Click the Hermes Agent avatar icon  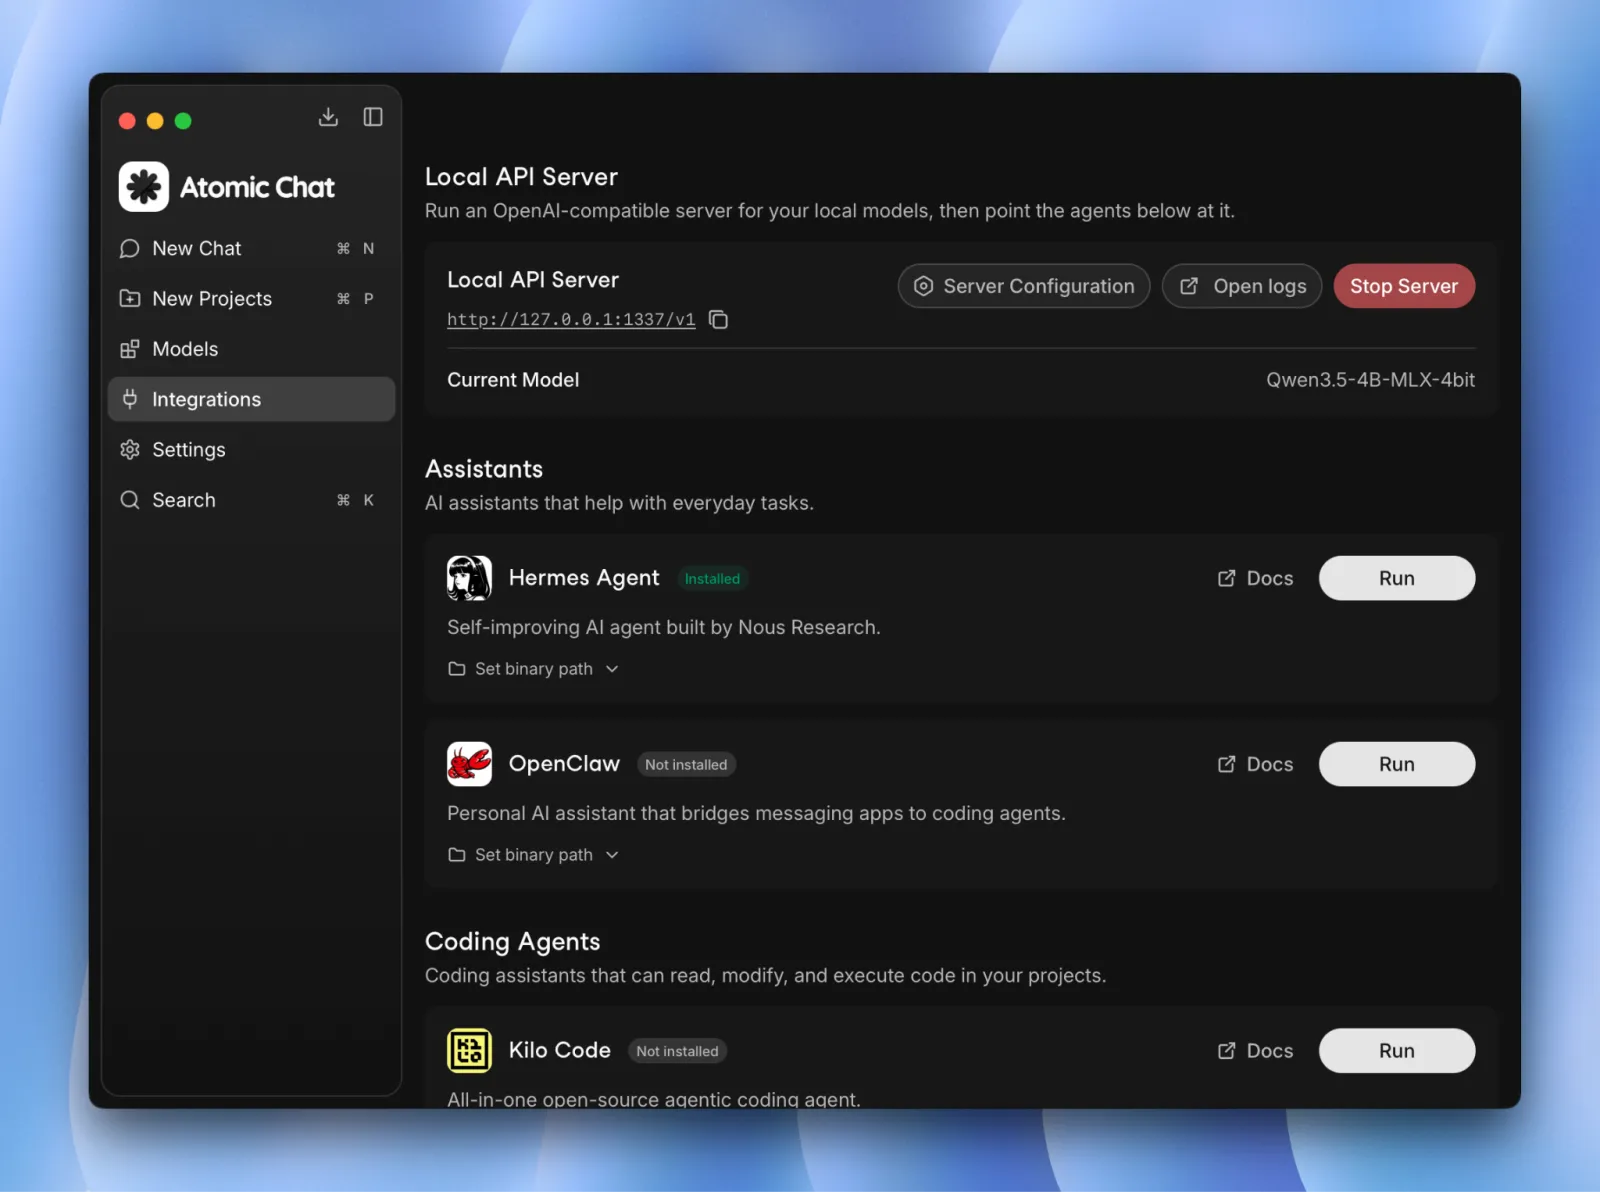pos(469,578)
